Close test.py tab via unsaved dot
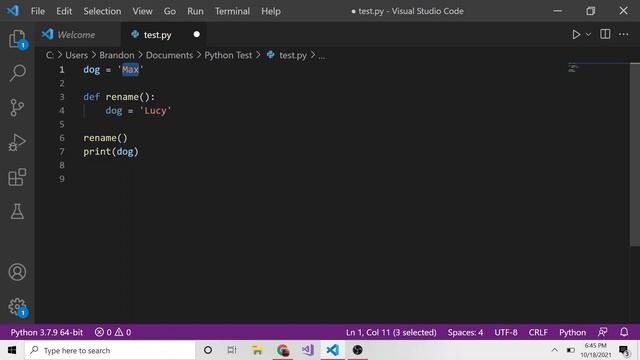Viewport: 640px width, 360px height. [x=196, y=34]
